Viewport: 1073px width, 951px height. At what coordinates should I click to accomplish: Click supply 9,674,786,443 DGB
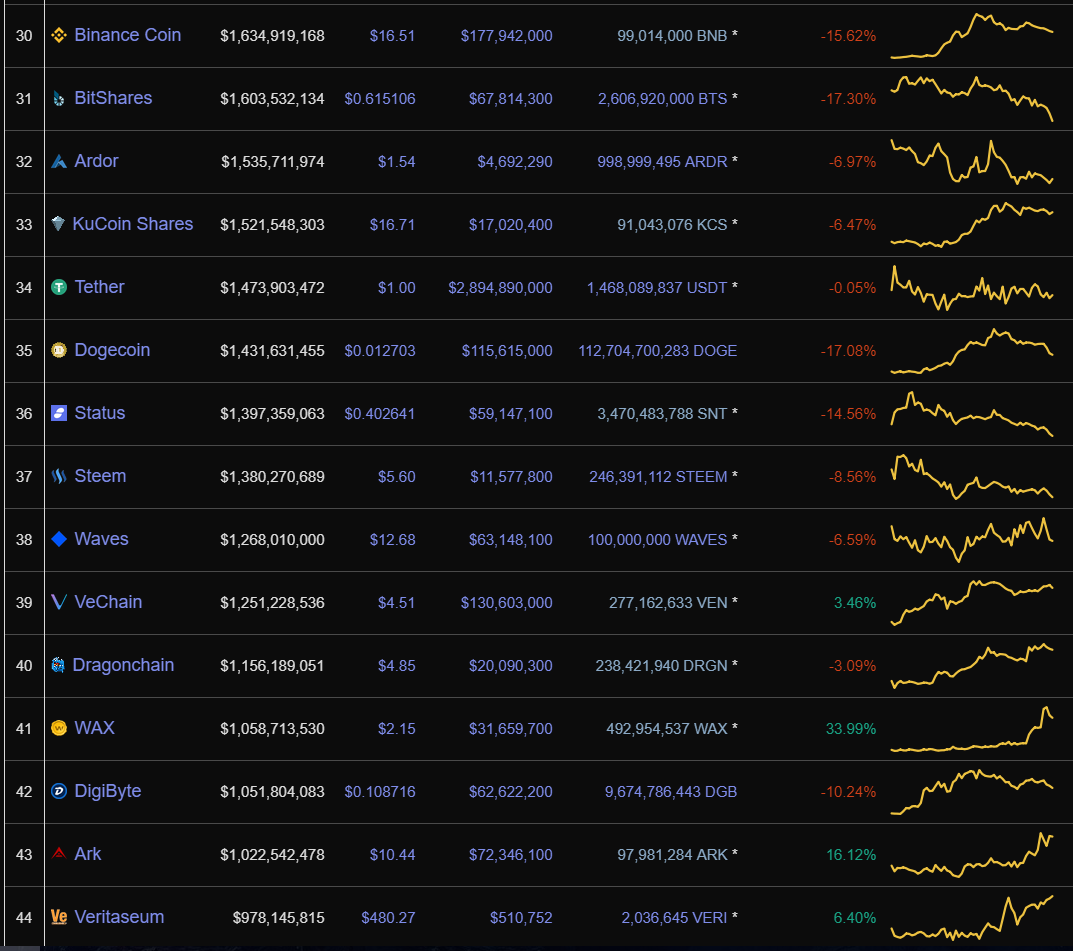click(x=671, y=792)
